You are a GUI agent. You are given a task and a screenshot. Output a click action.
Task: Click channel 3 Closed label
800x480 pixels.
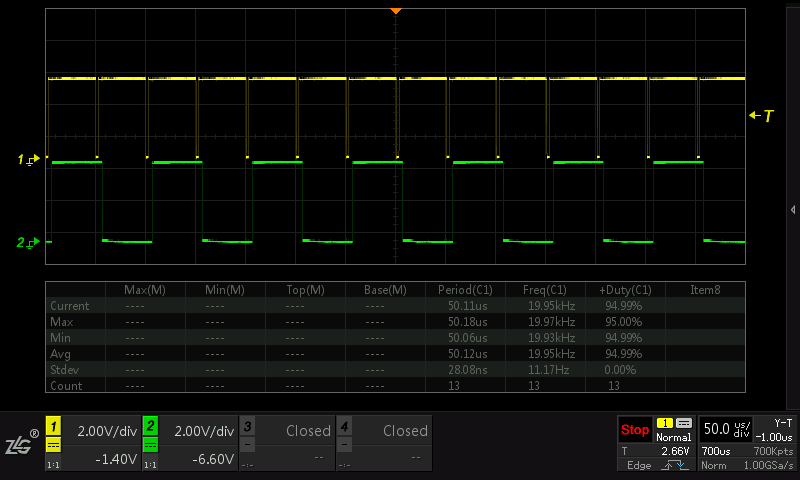[308, 431]
